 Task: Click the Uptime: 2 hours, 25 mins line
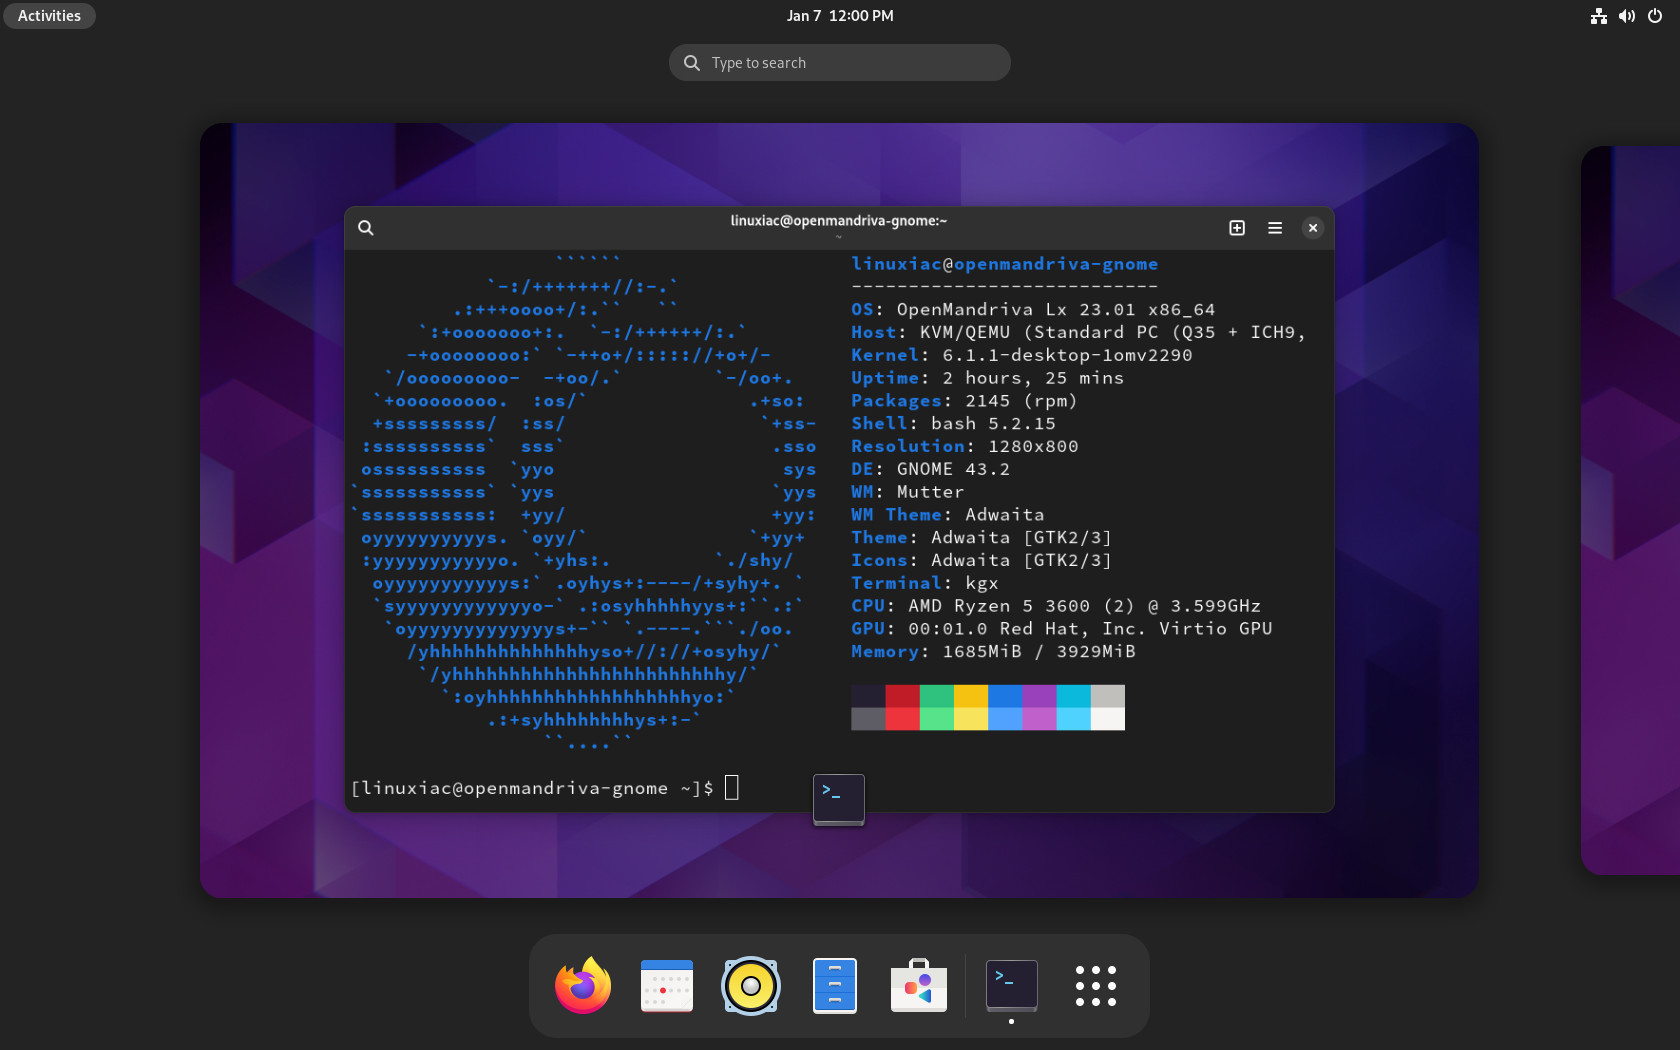tap(988, 378)
